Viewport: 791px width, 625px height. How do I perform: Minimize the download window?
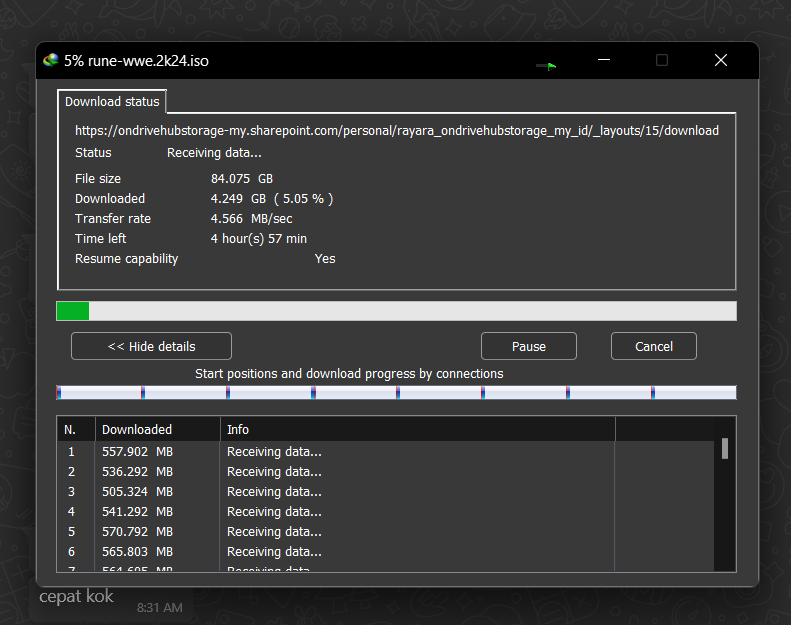[x=603, y=60]
